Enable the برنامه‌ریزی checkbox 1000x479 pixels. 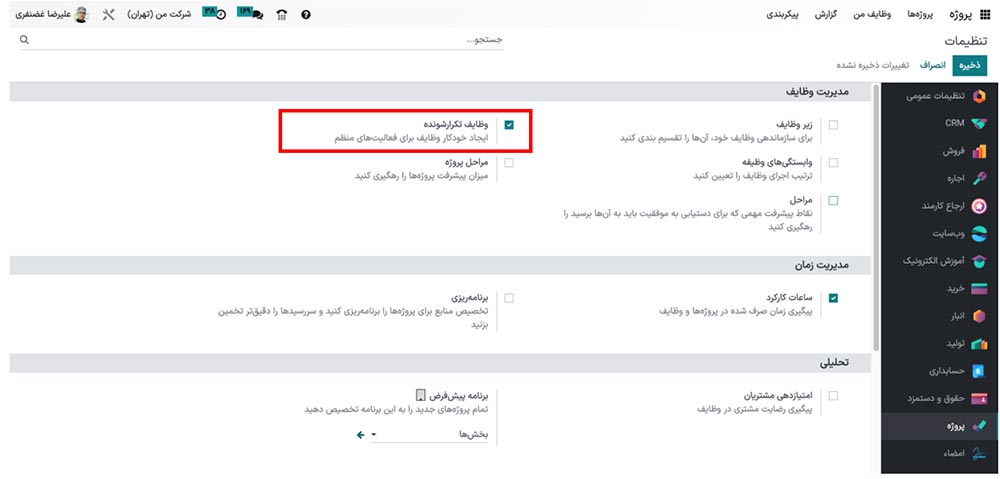click(x=508, y=298)
